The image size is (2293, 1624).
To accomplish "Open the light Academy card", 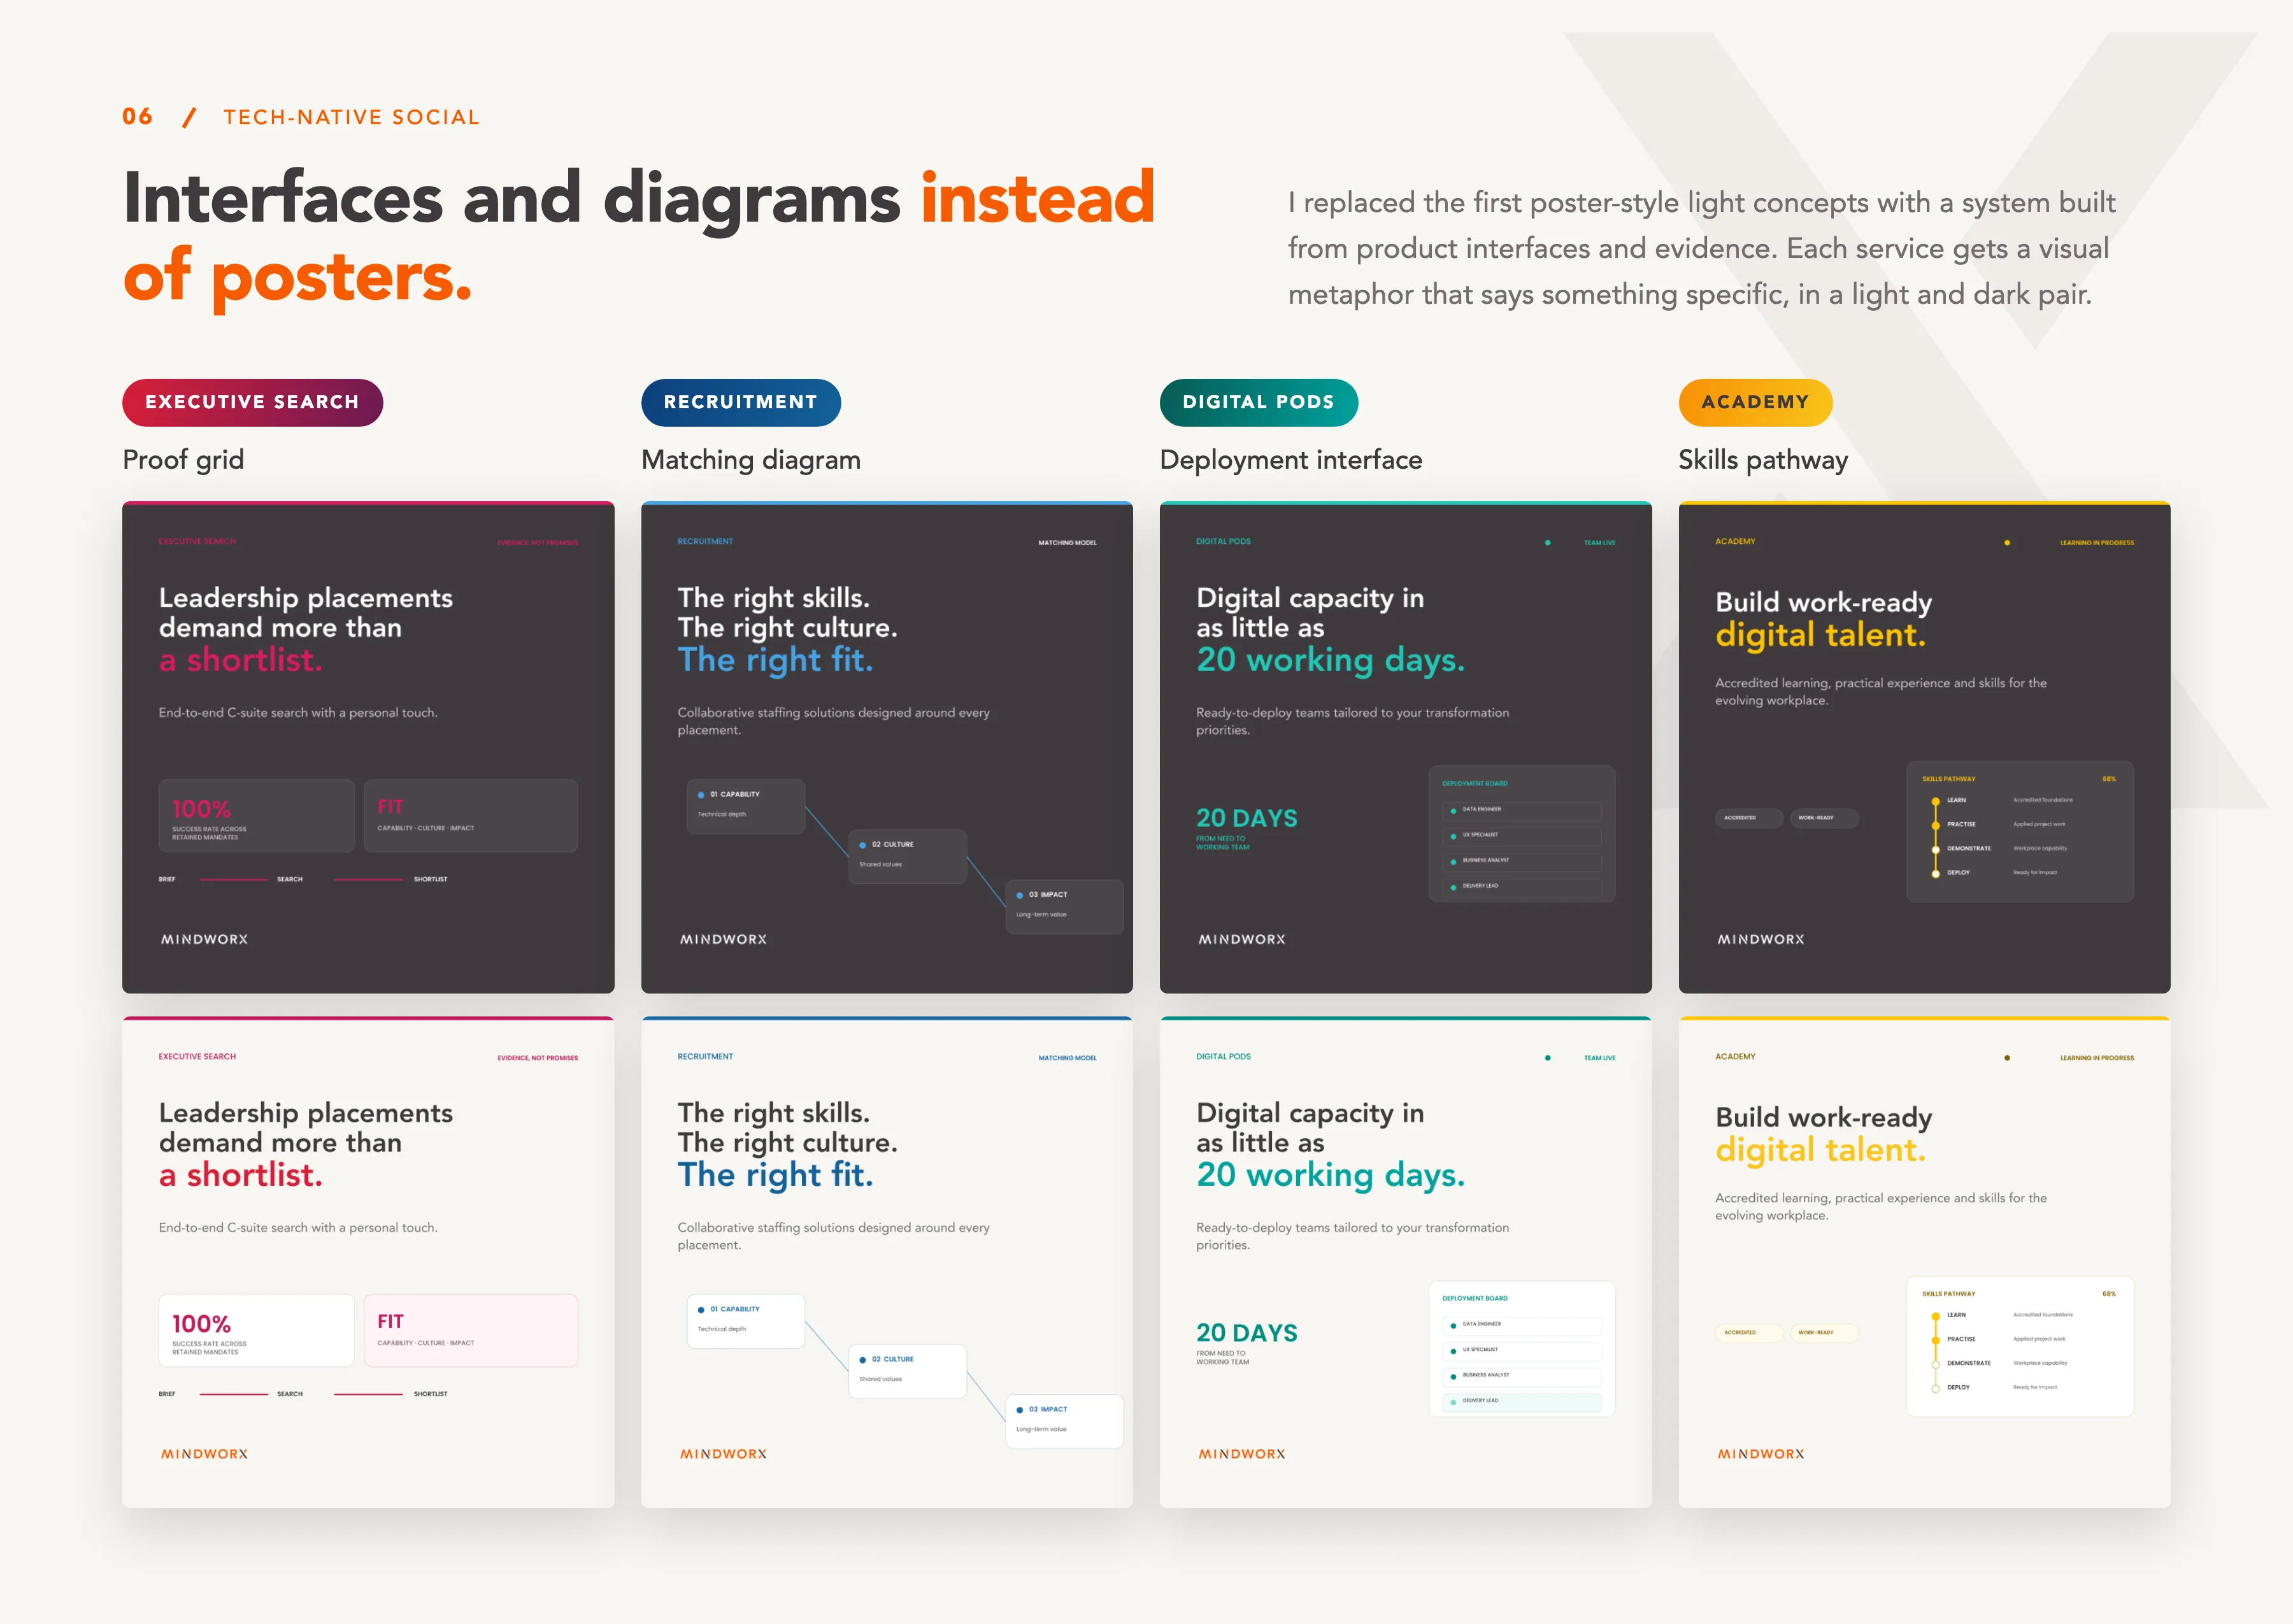I will (x=1924, y=1262).
